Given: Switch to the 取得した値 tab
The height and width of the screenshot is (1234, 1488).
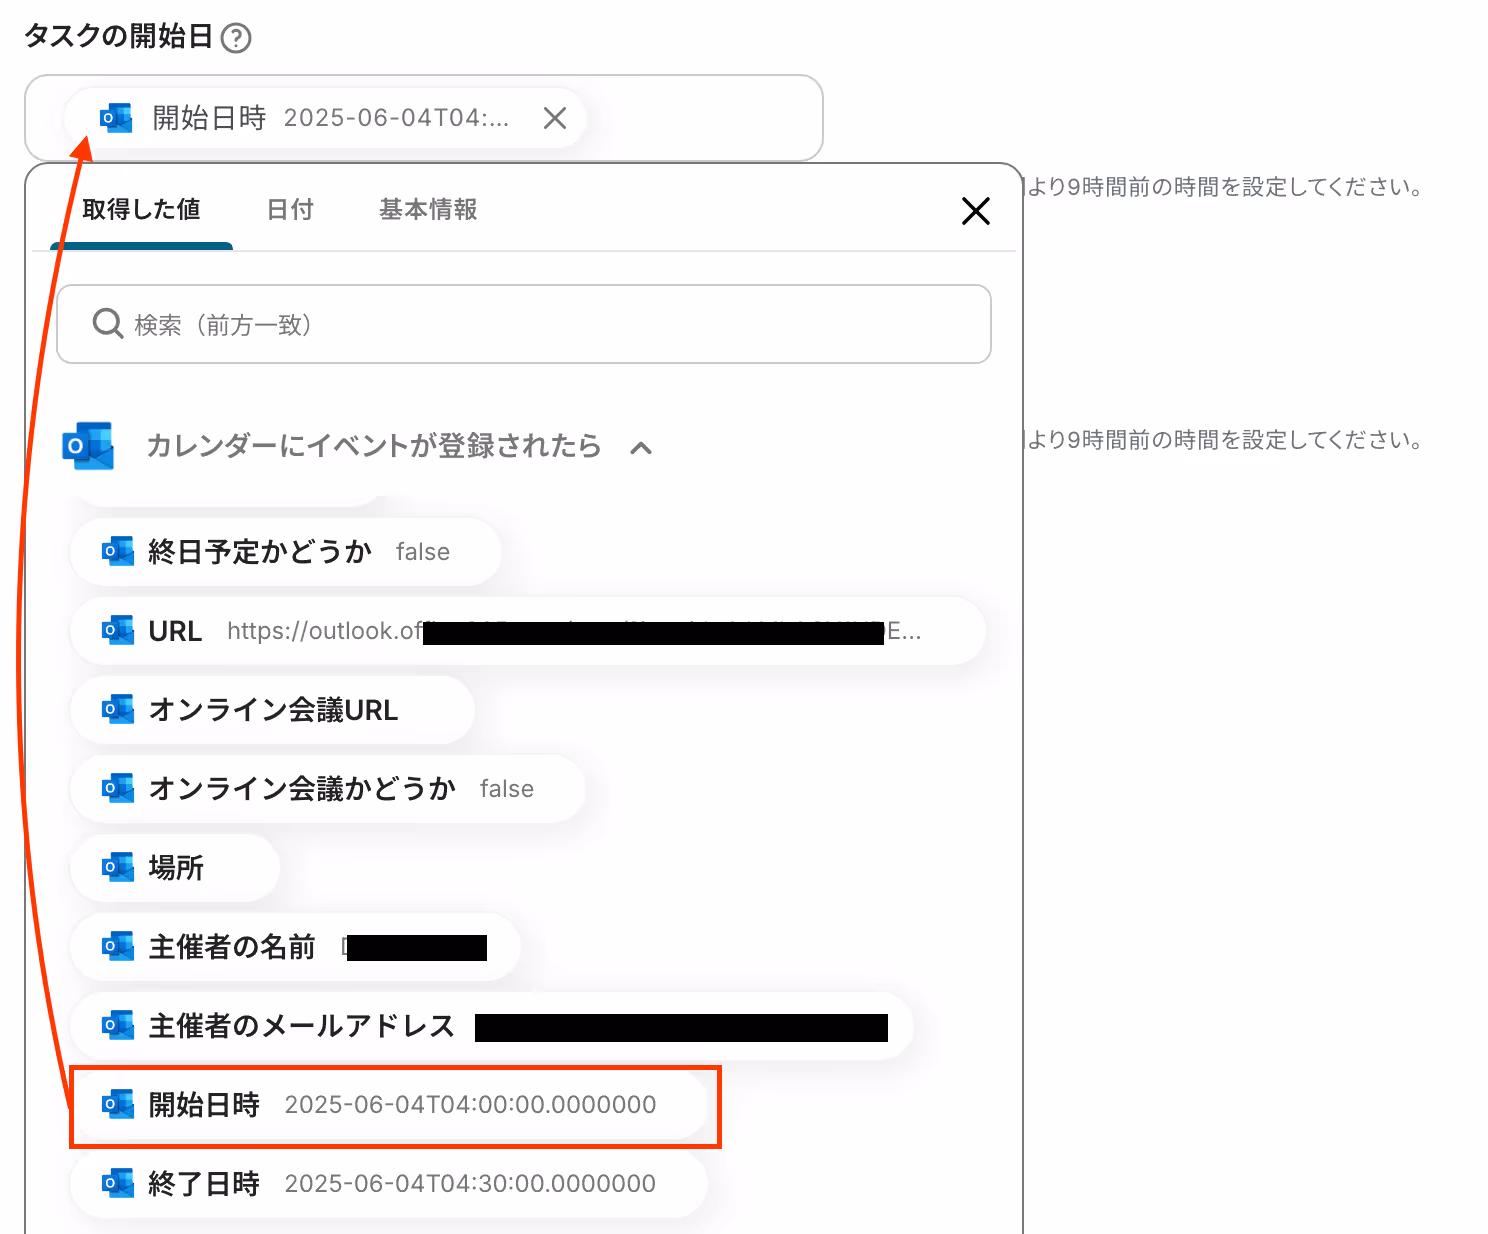Looking at the screenshot, I should [141, 210].
